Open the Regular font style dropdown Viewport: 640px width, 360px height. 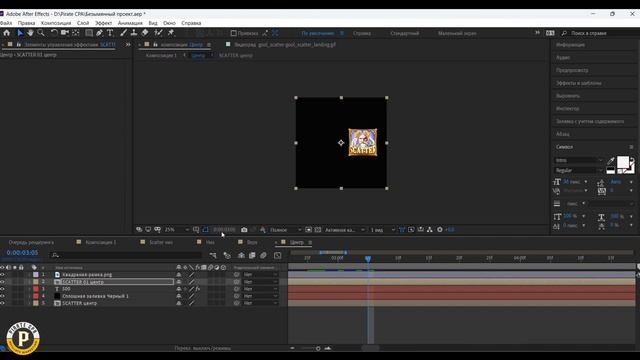click(578, 170)
